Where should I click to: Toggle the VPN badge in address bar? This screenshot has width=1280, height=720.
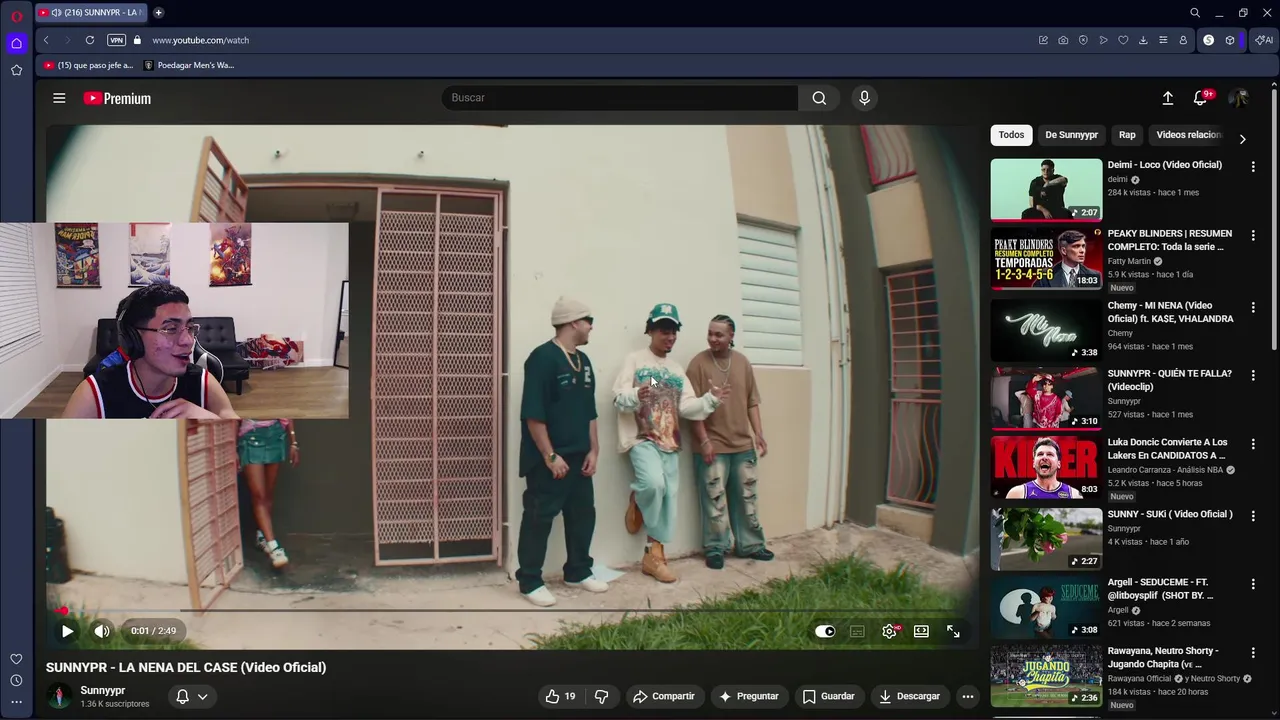[116, 40]
